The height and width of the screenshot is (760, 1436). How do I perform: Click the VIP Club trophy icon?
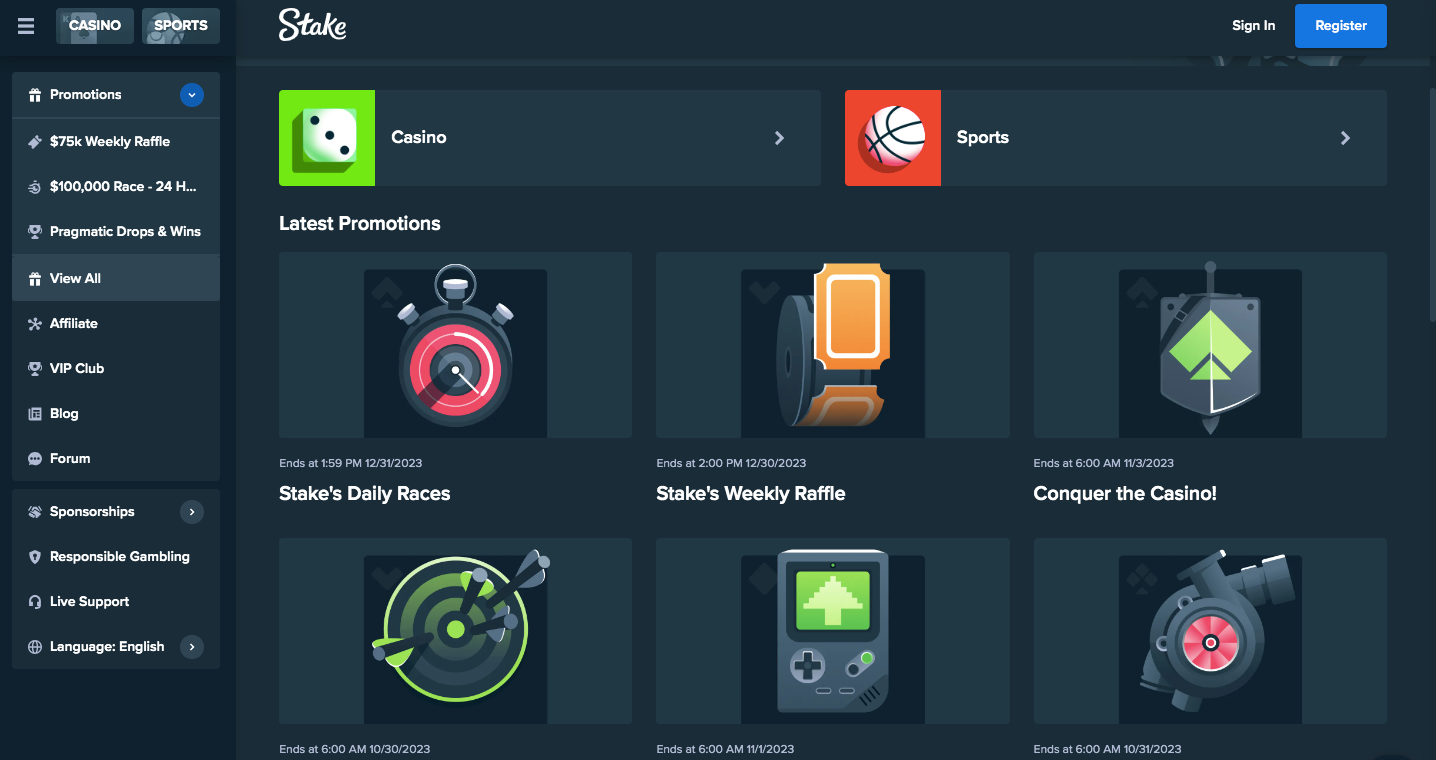(35, 369)
